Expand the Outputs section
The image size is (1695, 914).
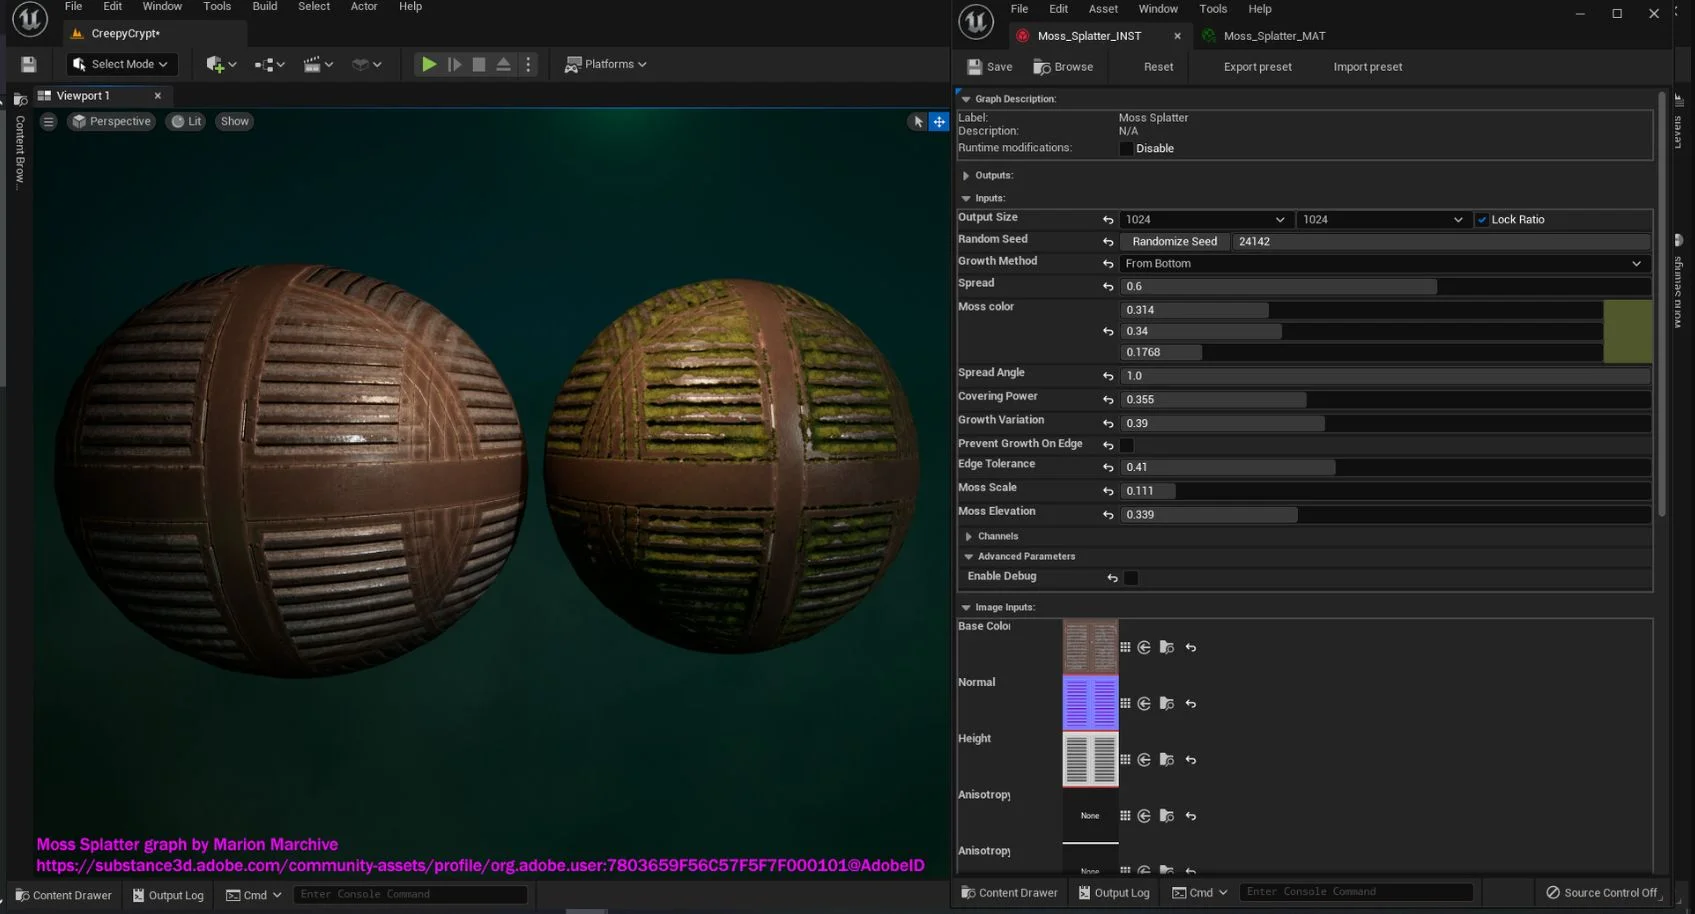pos(966,176)
